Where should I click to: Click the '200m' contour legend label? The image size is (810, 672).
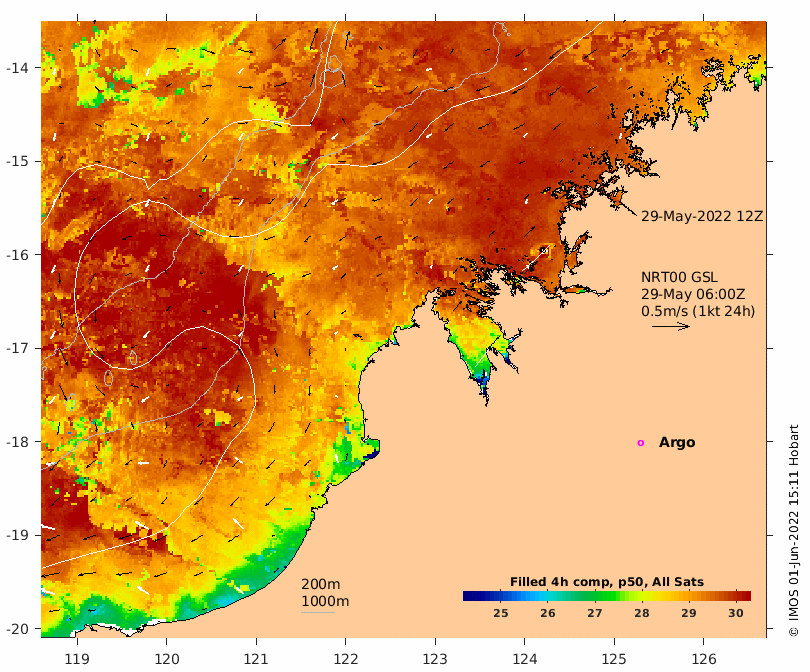coord(320,584)
